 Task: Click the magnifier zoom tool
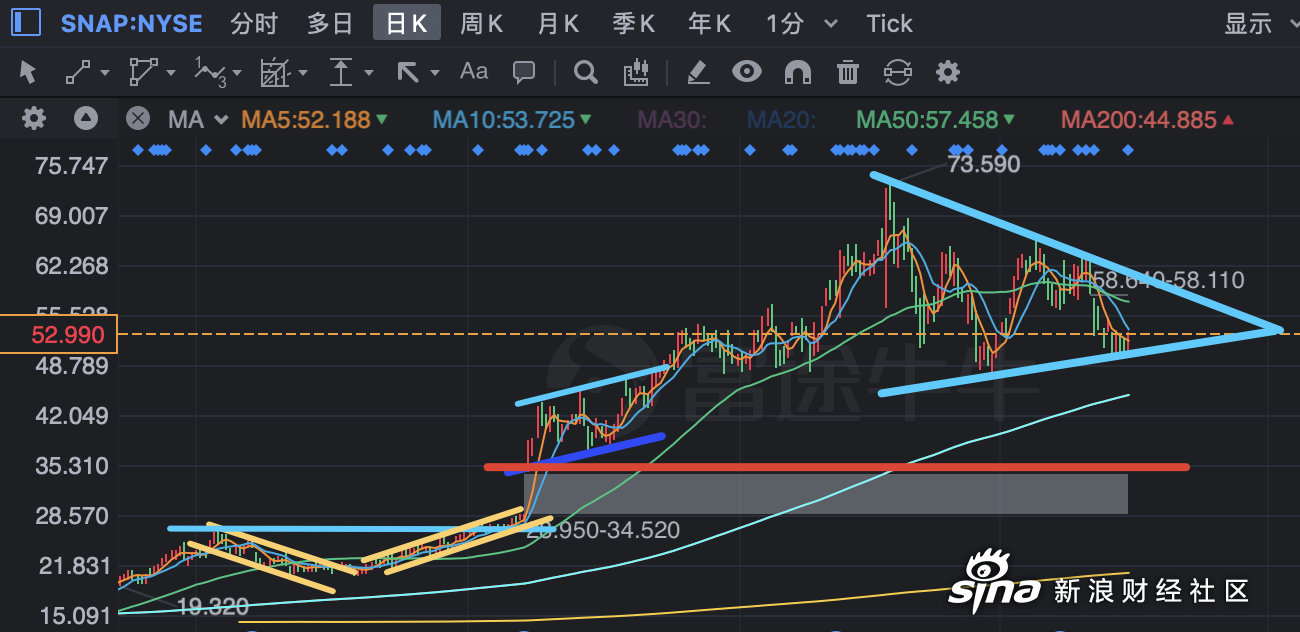pos(586,72)
